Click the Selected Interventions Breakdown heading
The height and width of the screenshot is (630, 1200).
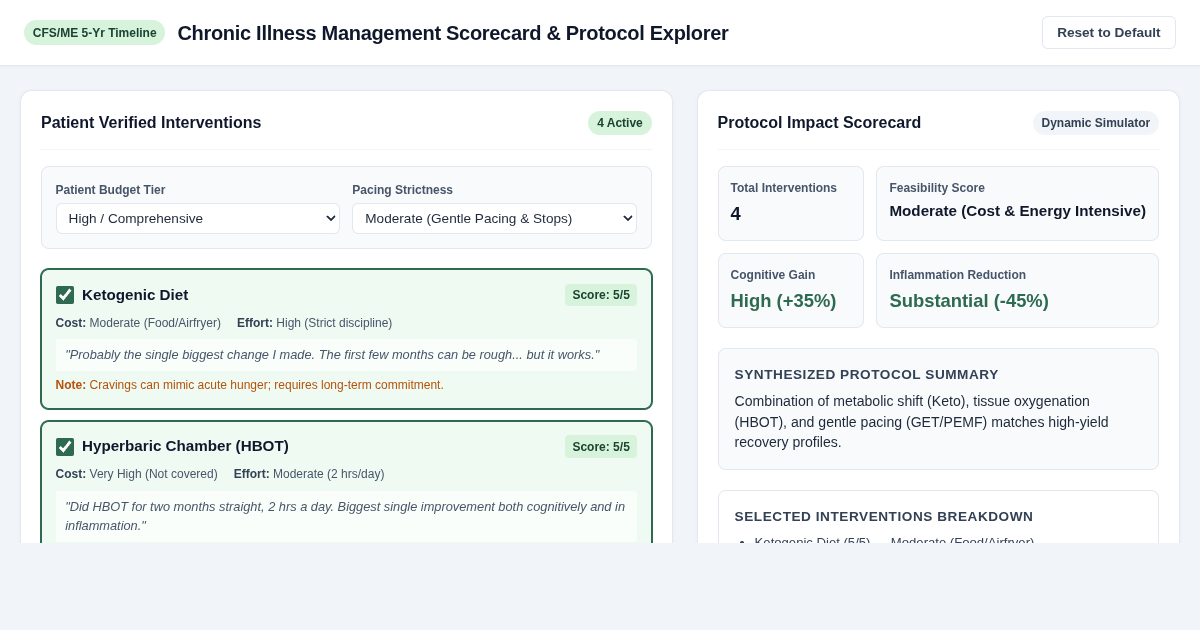pos(884,516)
